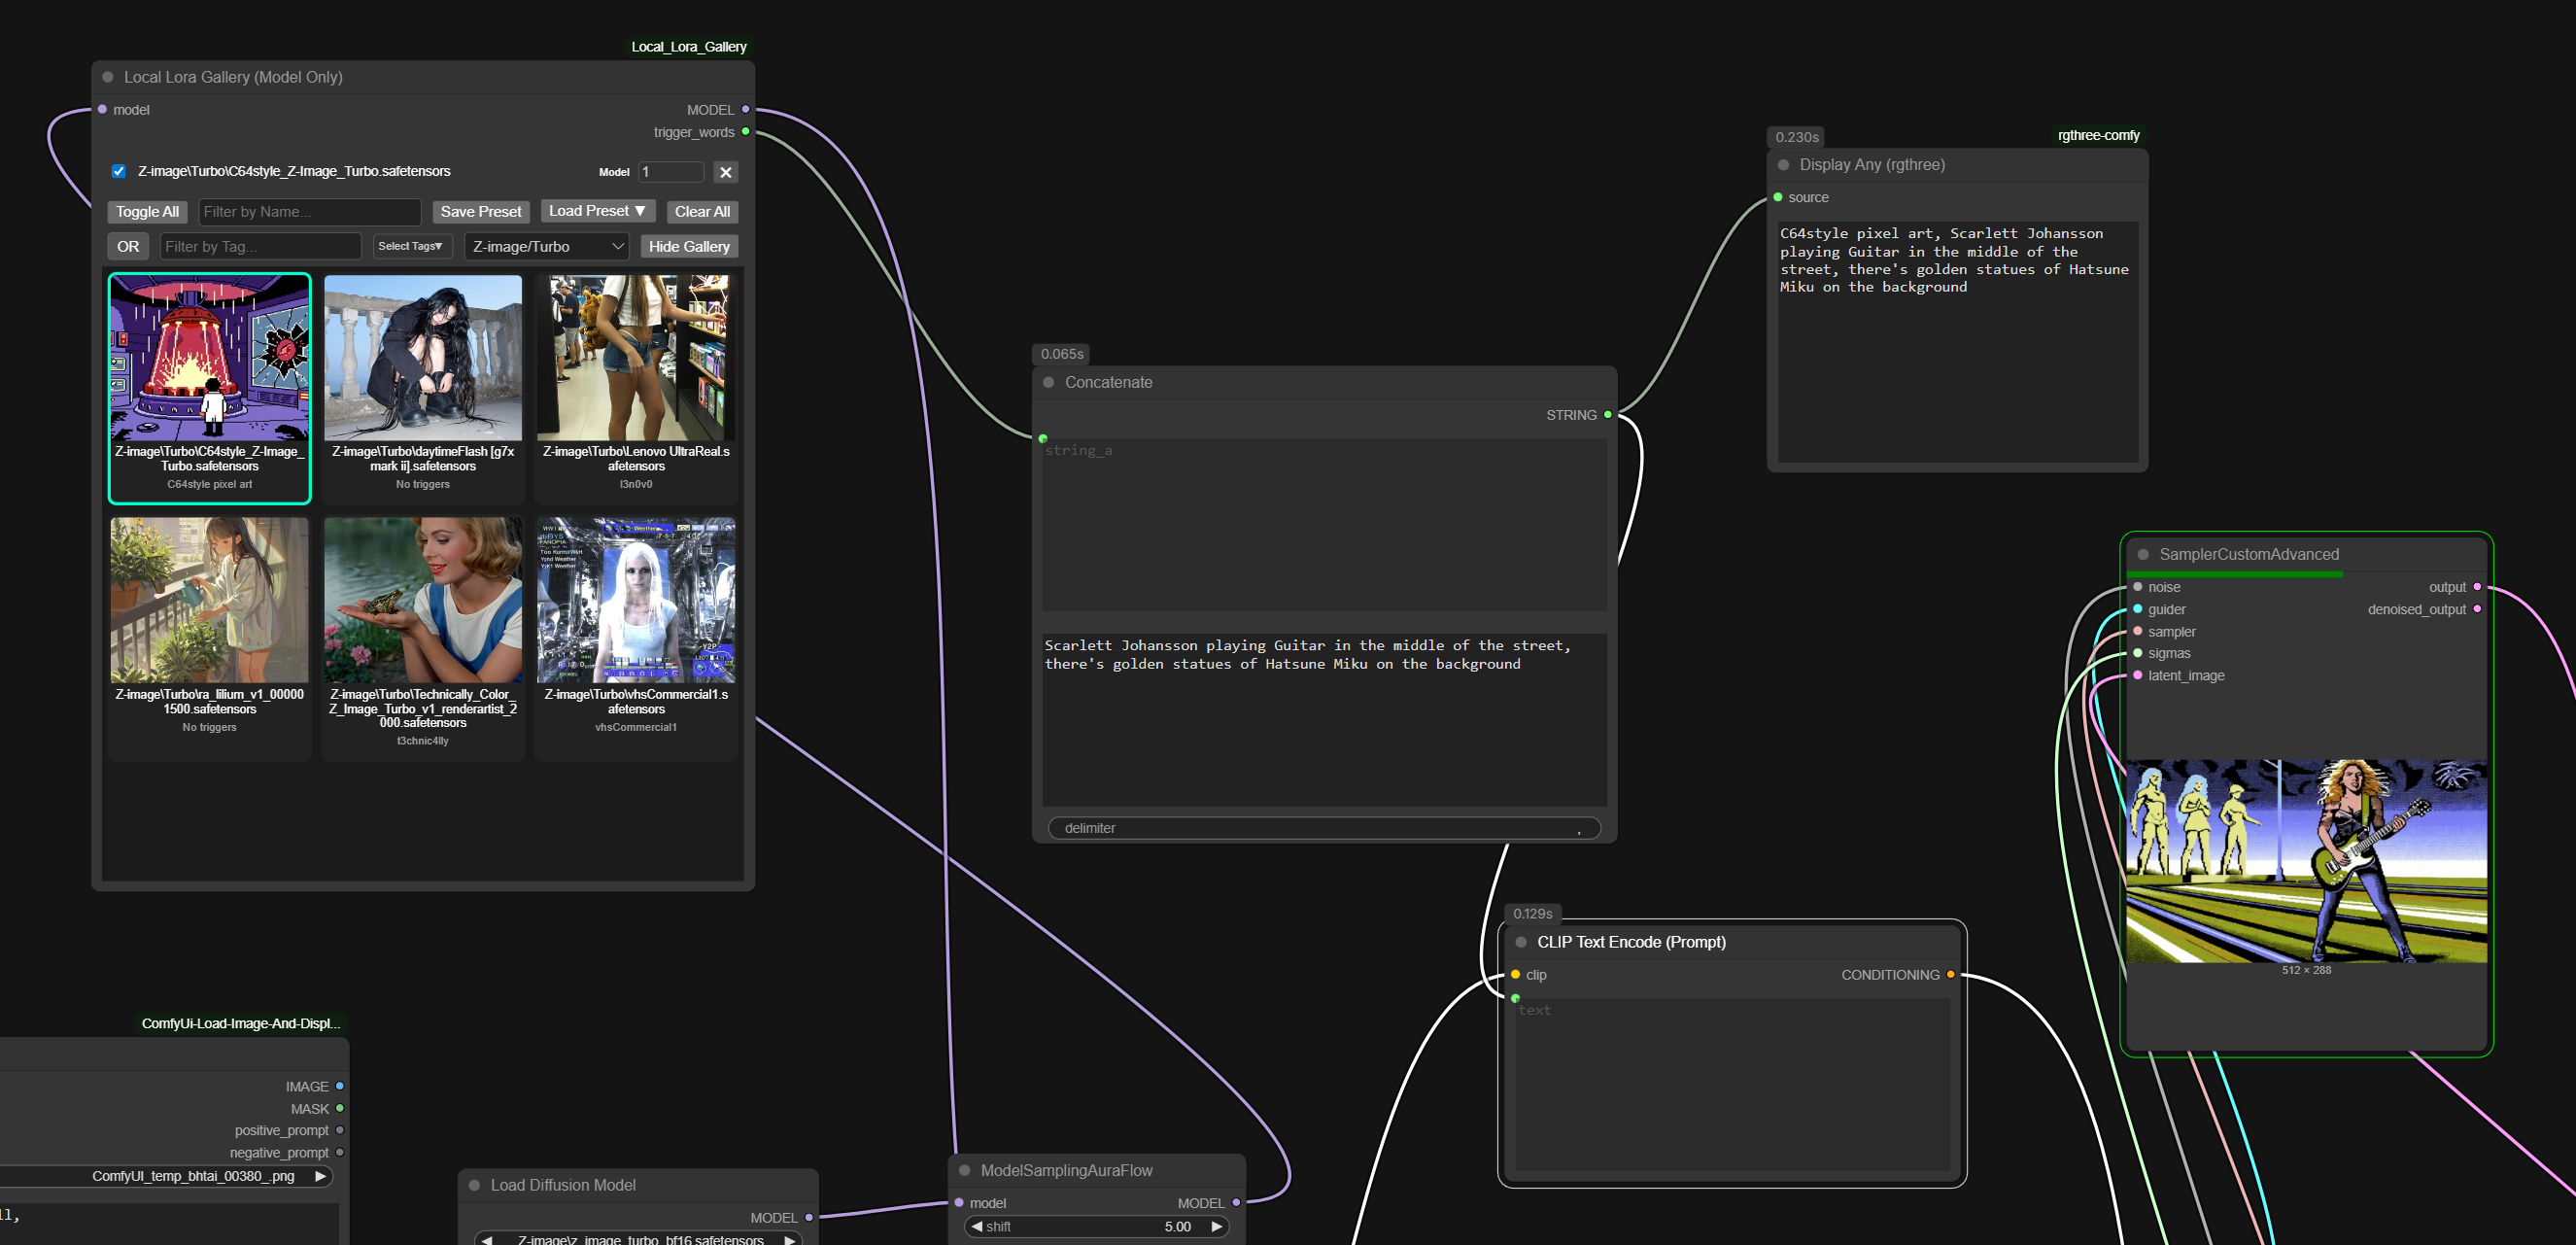Increase shift value with right arrow
The width and height of the screenshot is (2576, 1245).
[1216, 1226]
